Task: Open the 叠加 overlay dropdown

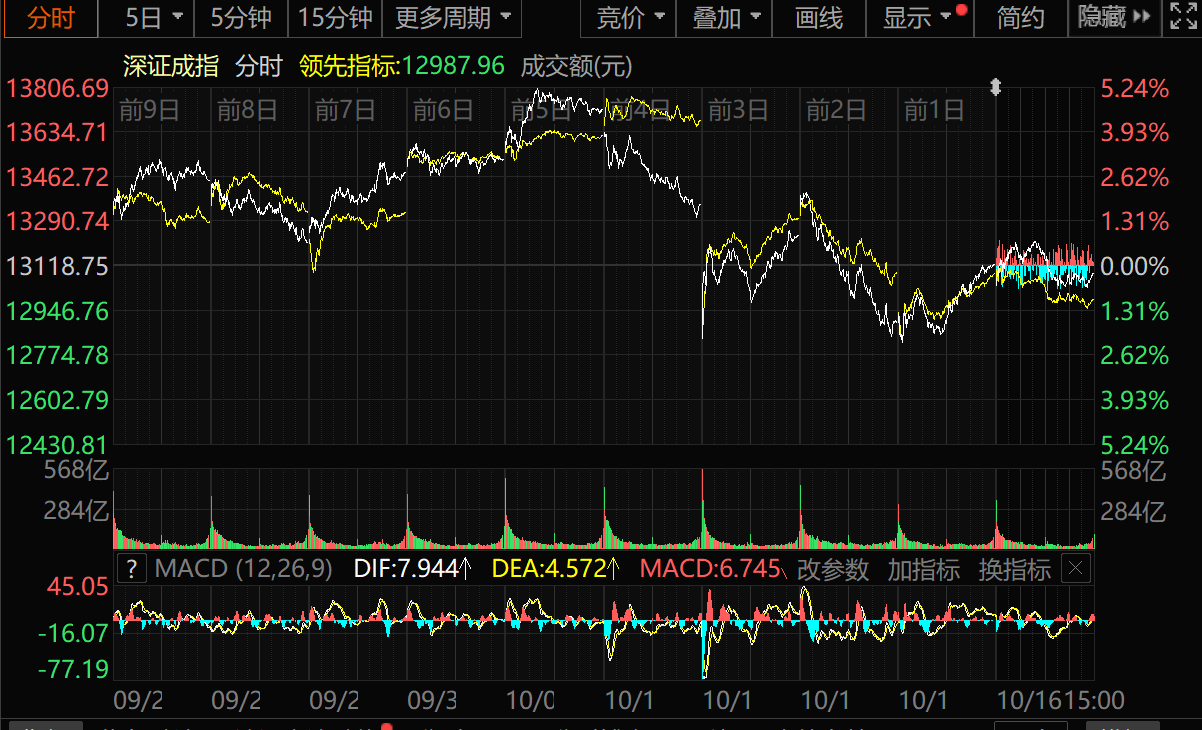Action: tap(726, 17)
